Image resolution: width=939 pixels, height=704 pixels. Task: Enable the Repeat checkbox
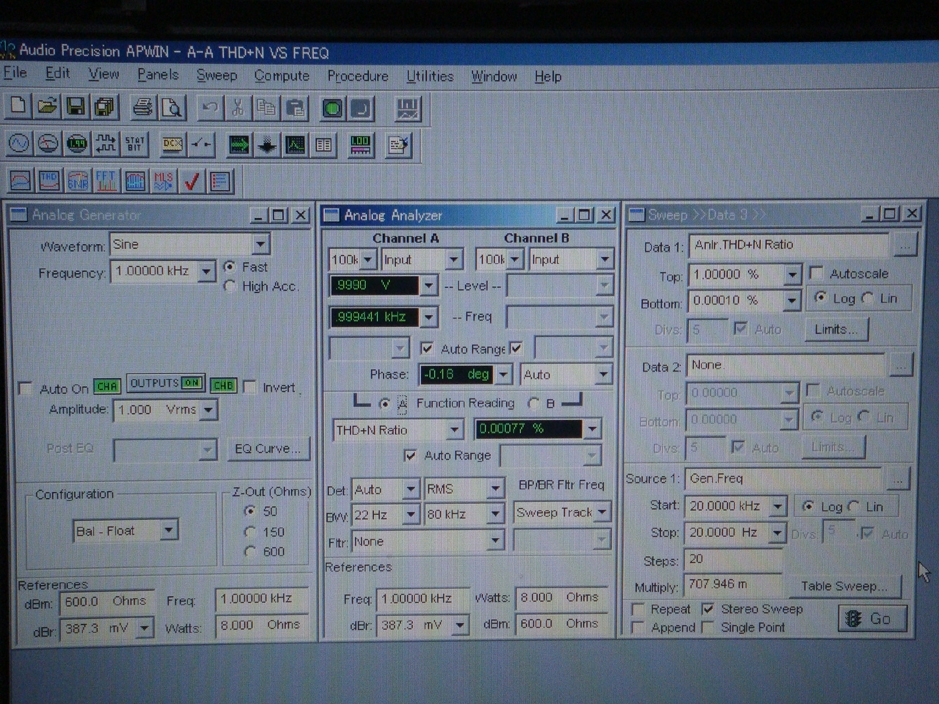tap(638, 609)
